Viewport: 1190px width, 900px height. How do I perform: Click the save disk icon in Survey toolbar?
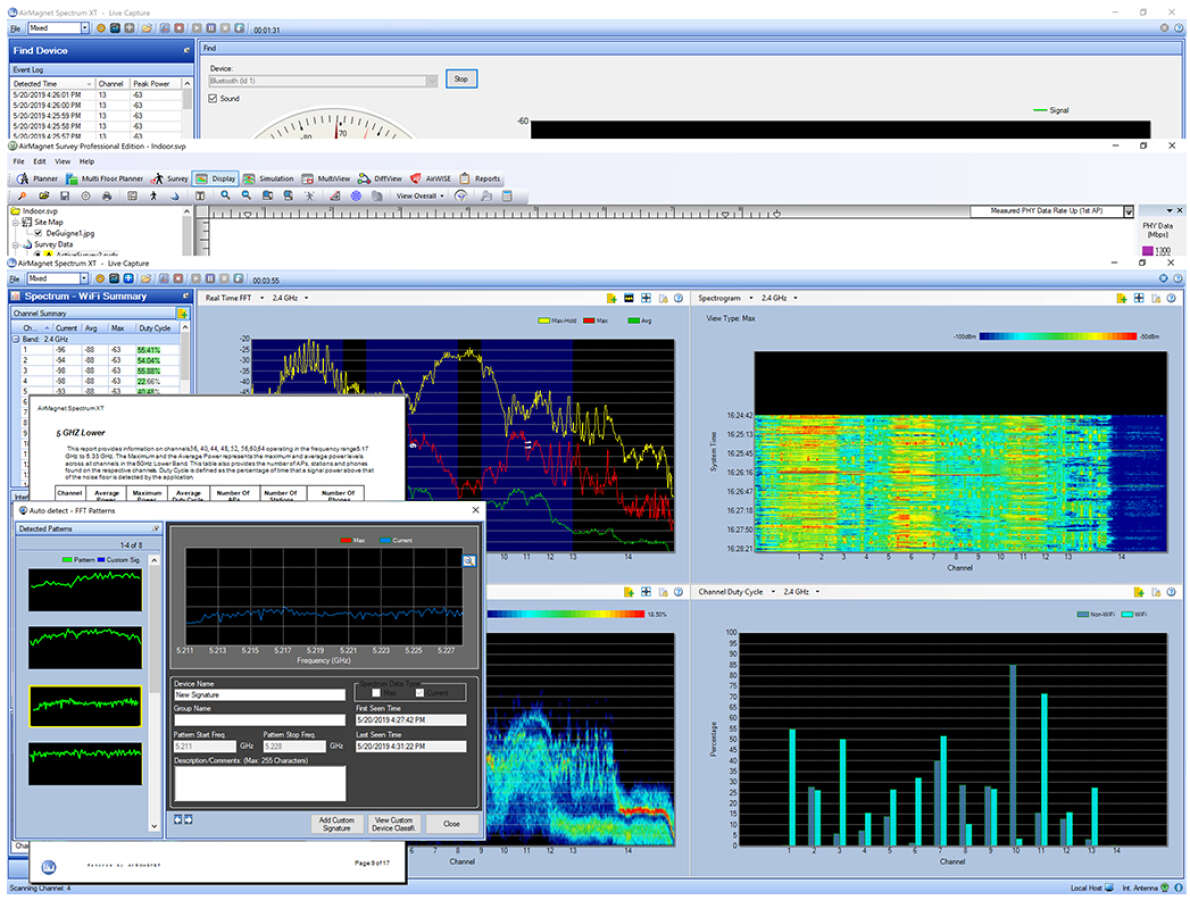click(x=65, y=196)
